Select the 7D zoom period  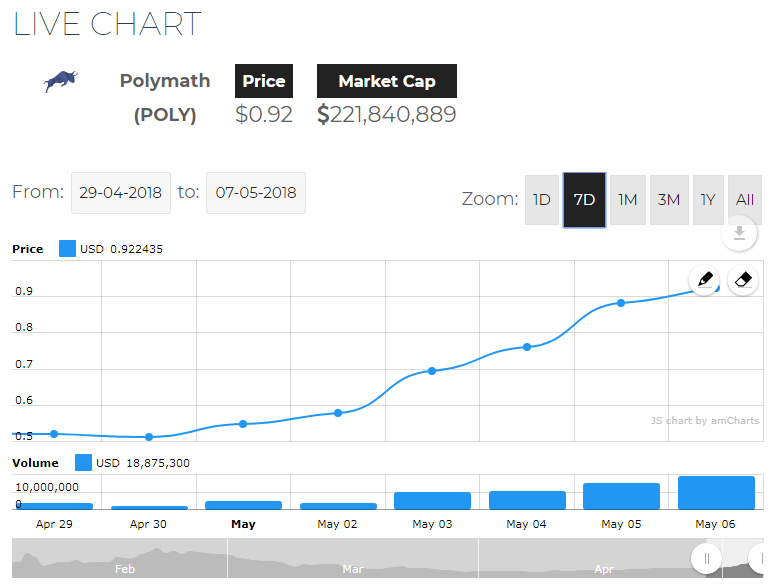tap(584, 200)
